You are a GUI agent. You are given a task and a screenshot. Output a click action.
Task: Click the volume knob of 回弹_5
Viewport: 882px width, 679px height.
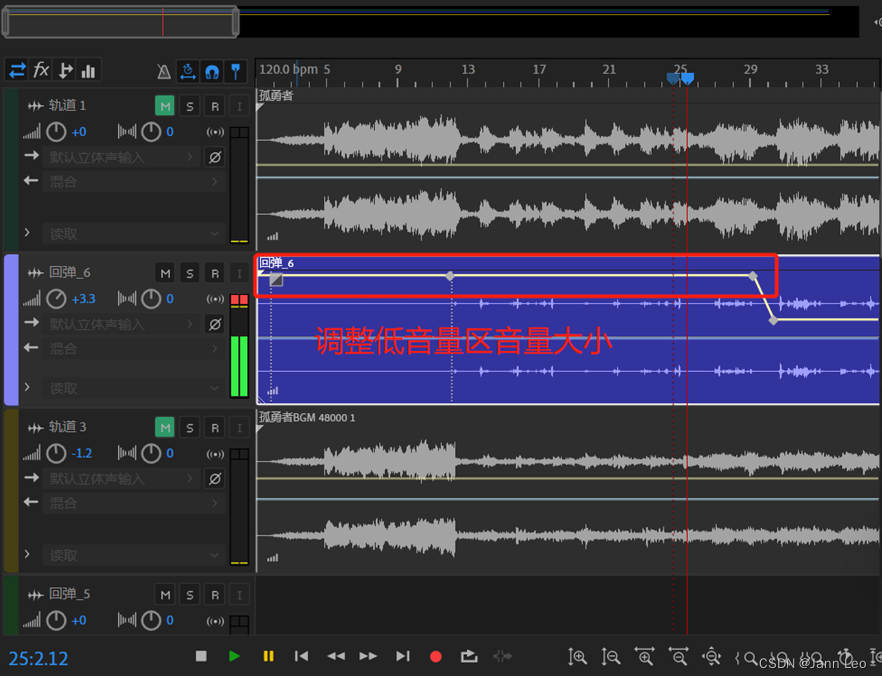(56, 620)
